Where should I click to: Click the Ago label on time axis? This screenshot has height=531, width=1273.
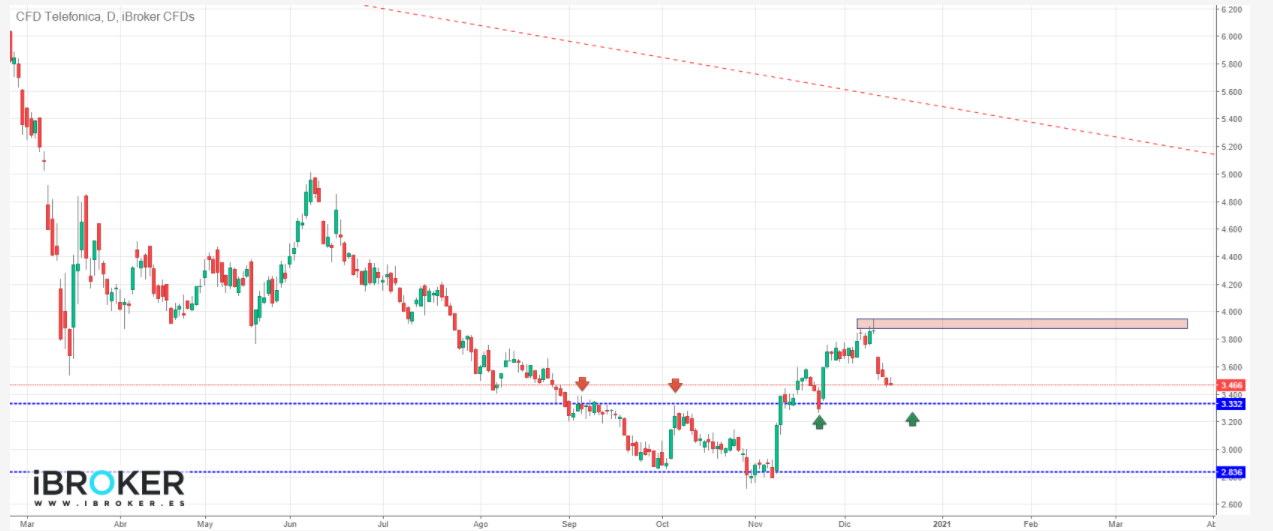tap(480, 523)
